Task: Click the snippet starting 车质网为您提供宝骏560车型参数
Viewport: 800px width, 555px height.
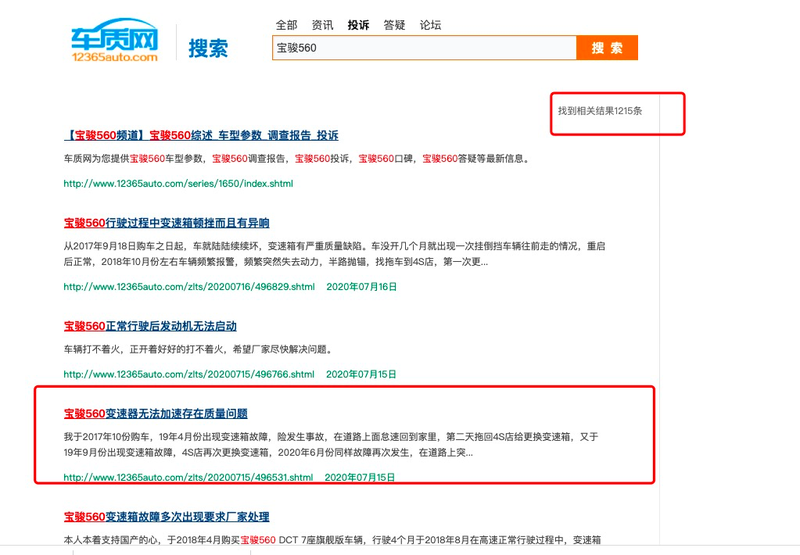Action: coord(297,159)
